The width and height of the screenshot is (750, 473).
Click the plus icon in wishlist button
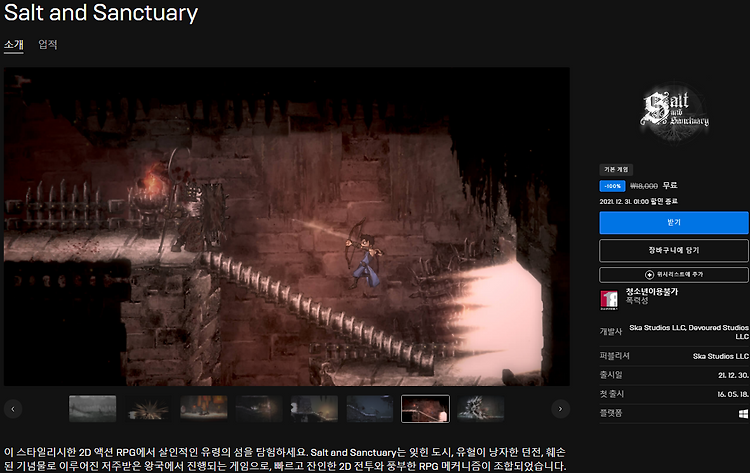click(x=649, y=275)
